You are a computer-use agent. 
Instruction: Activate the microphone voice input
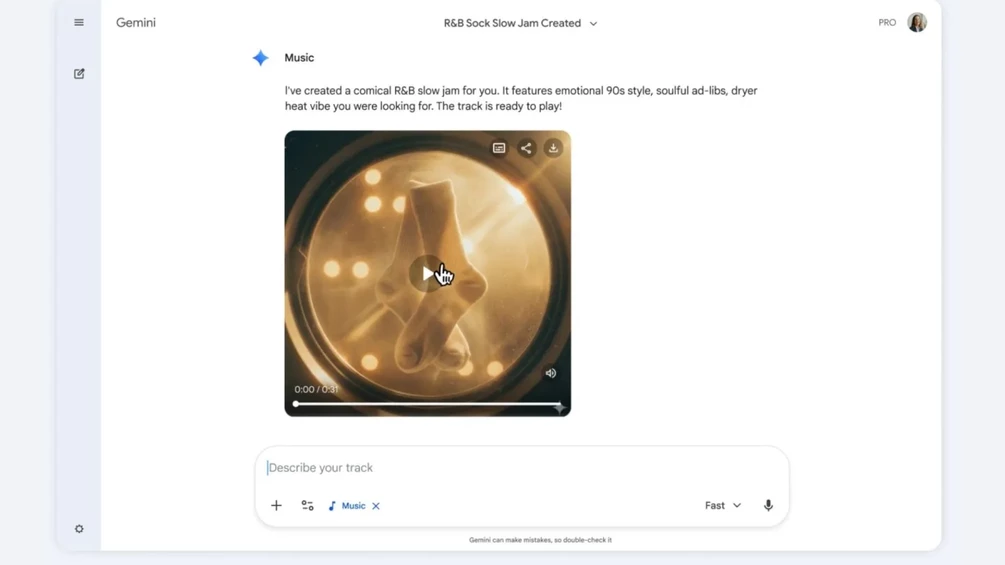click(x=768, y=505)
